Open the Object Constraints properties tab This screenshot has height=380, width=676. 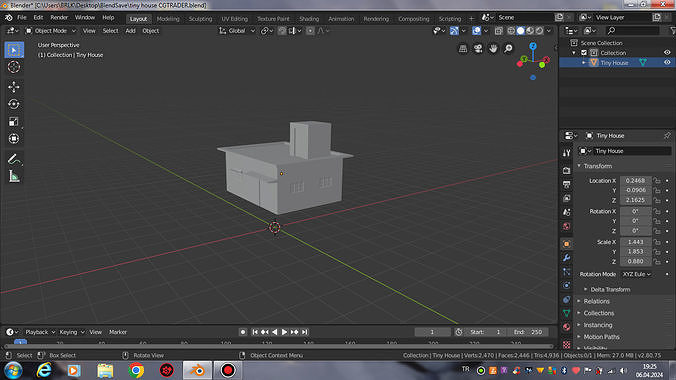(566, 299)
